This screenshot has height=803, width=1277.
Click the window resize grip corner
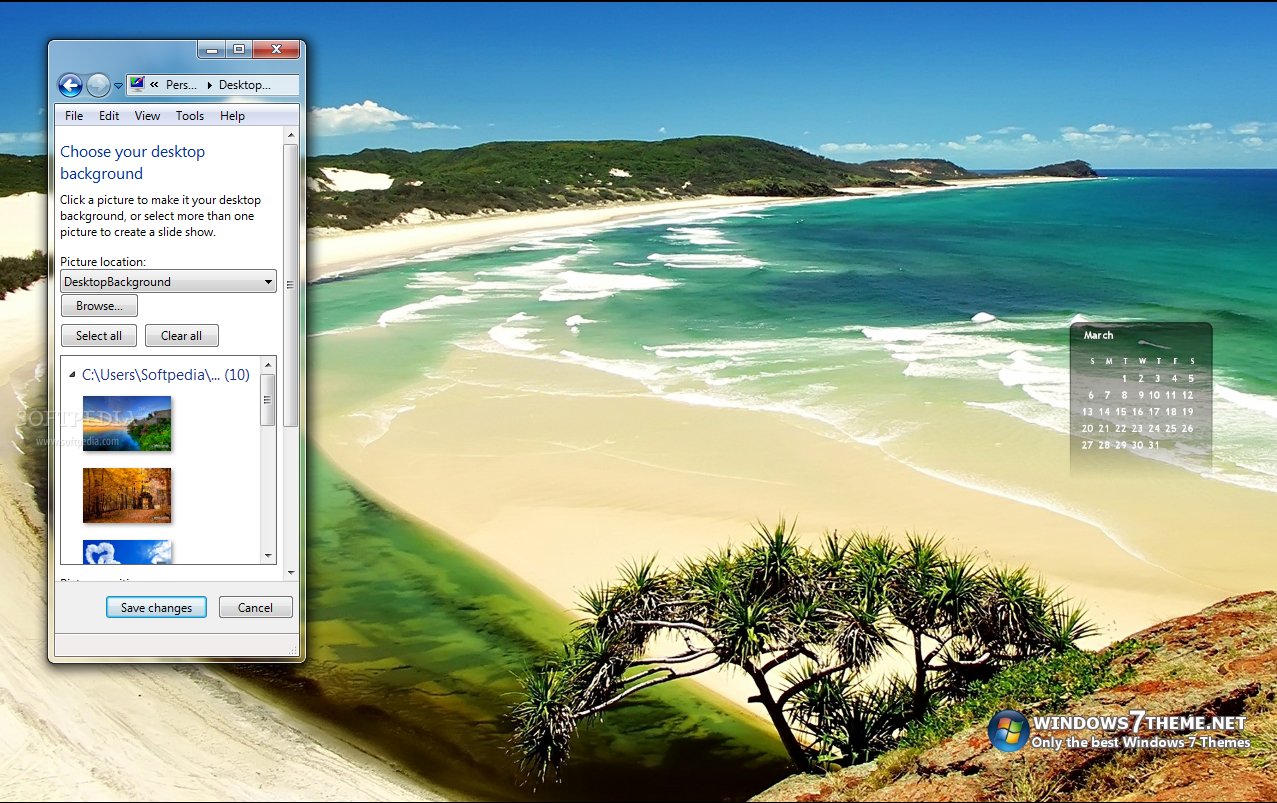(x=294, y=651)
